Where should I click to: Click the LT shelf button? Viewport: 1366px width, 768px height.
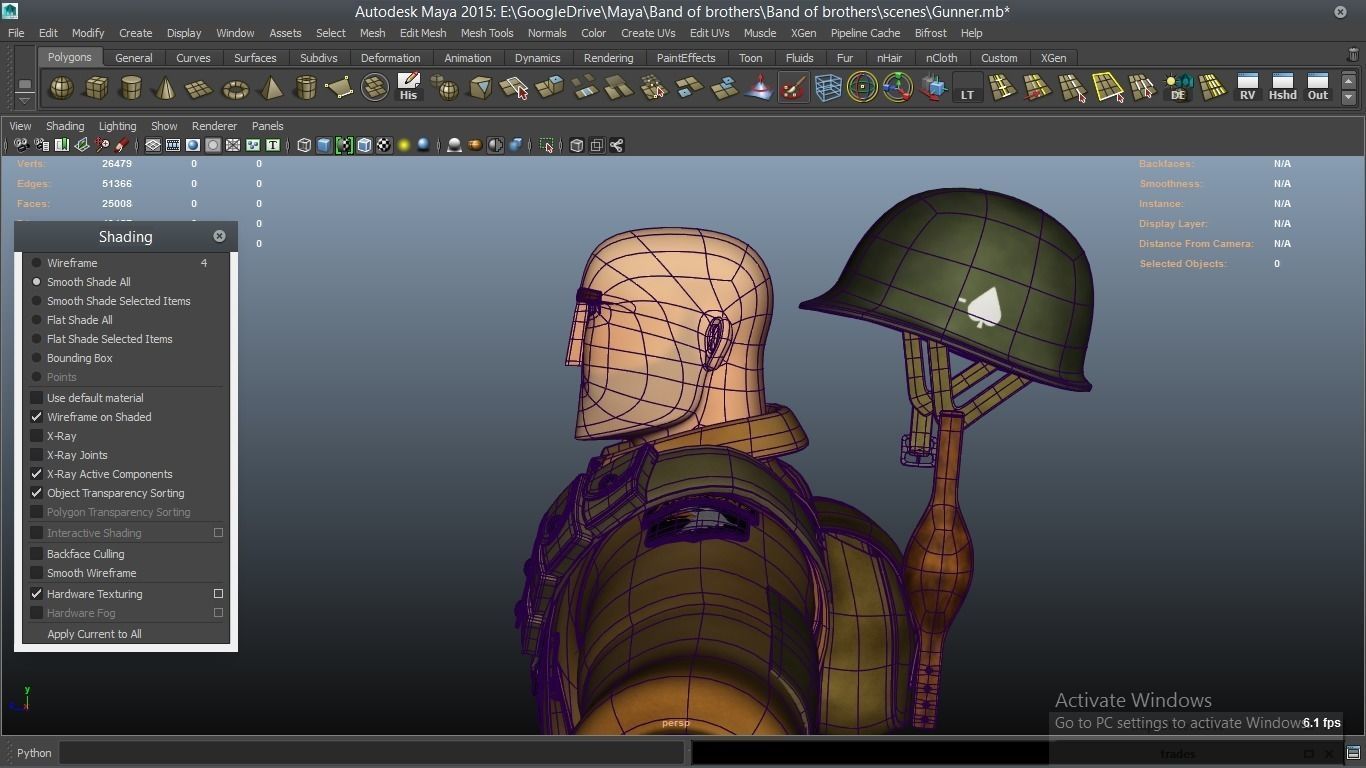point(967,88)
